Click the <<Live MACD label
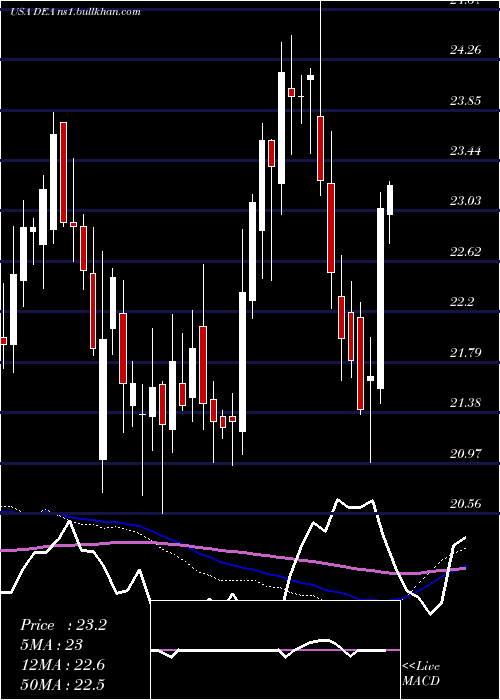The height and width of the screenshot is (700, 500). pyautogui.click(x=421, y=673)
